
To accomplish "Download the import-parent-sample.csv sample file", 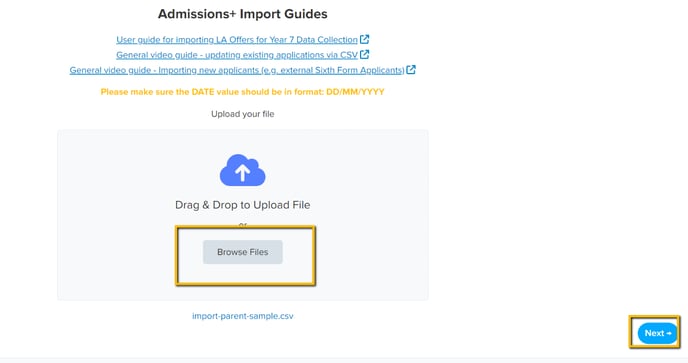I will coord(243,316).
